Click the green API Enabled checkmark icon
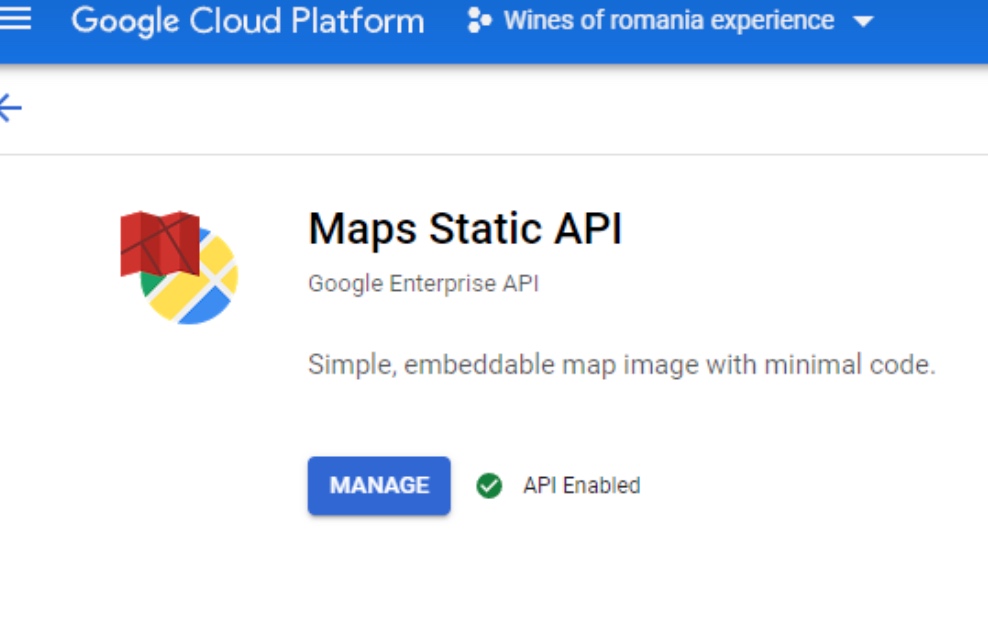 click(x=489, y=486)
